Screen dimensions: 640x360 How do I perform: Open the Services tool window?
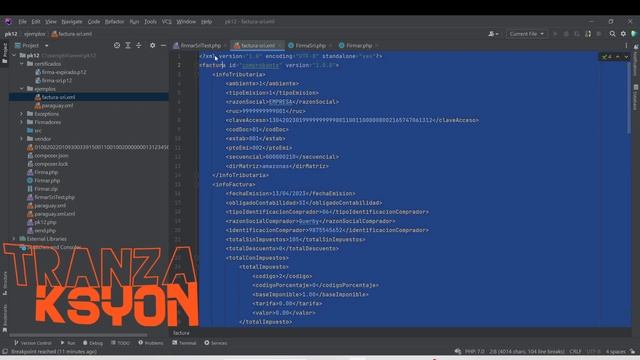coord(216,343)
